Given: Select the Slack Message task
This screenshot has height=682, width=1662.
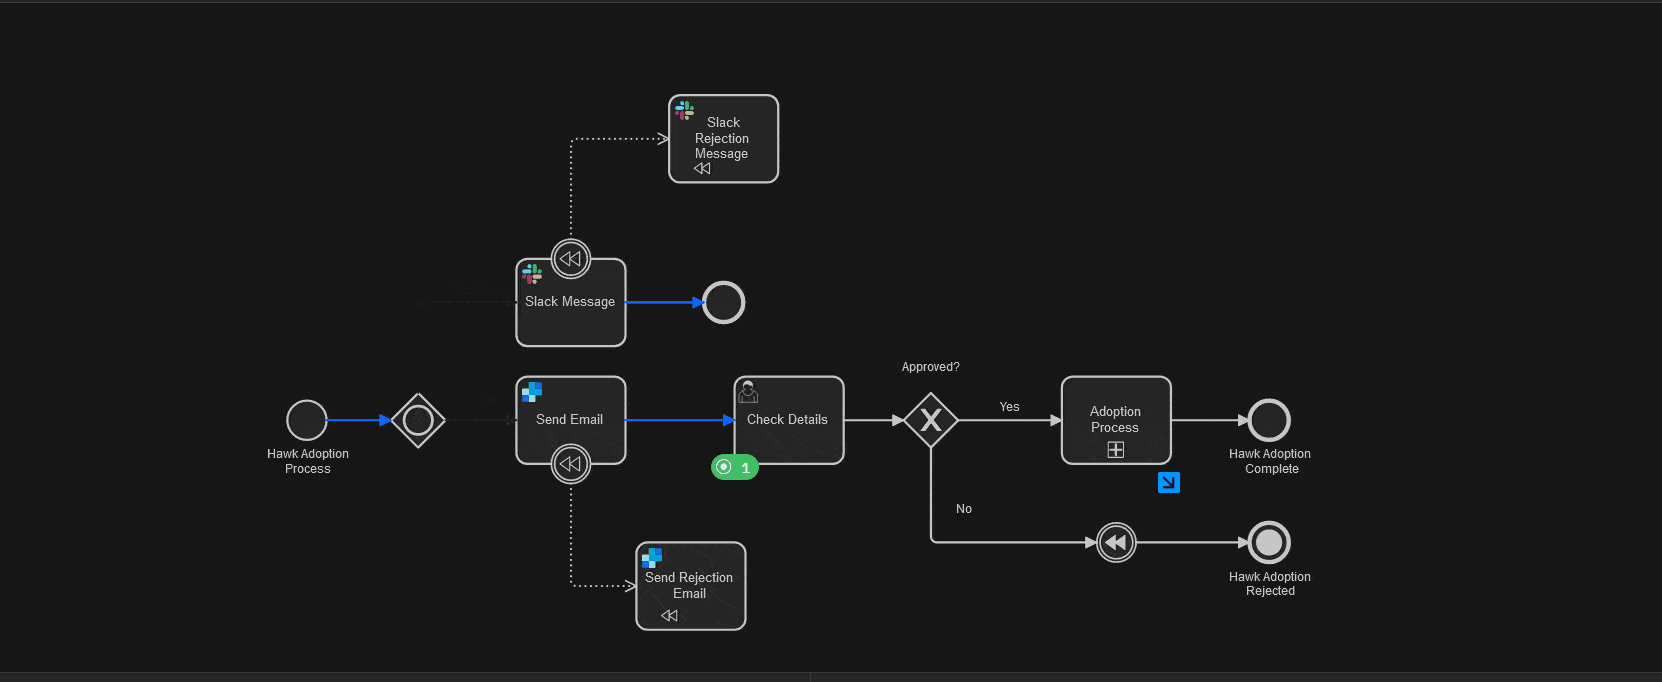Looking at the screenshot, I should (571, 303).
